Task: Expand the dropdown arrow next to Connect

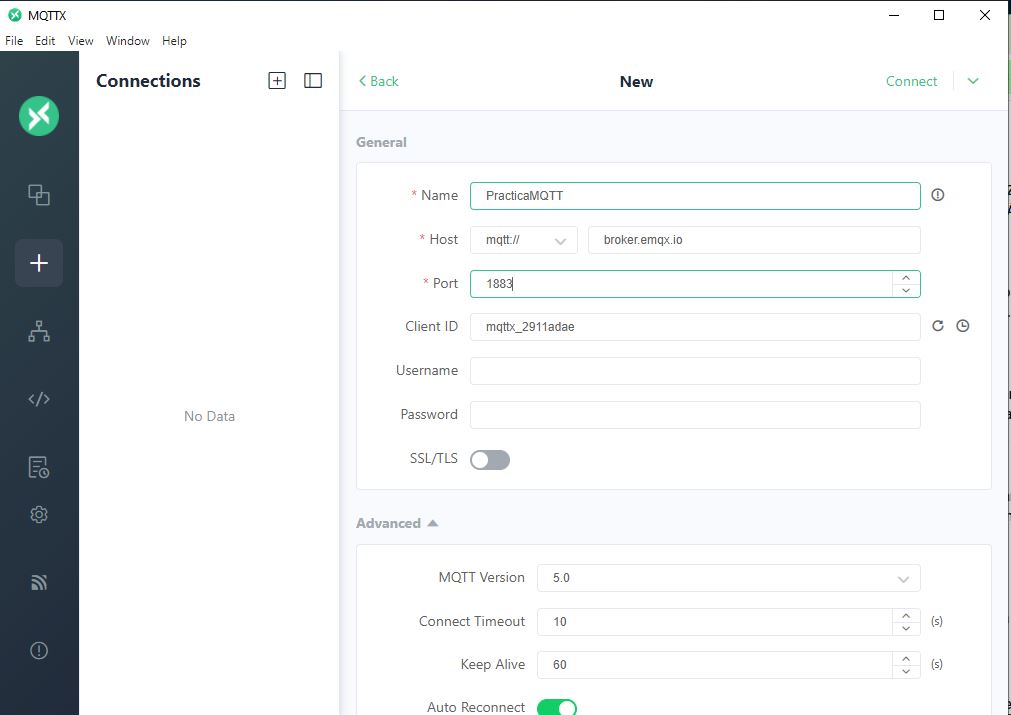Action: coord(973,81)
